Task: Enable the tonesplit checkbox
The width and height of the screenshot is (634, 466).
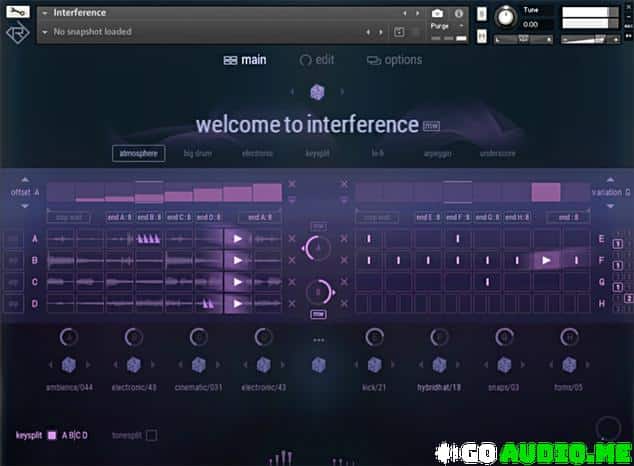Action: (x=152, y=435)
